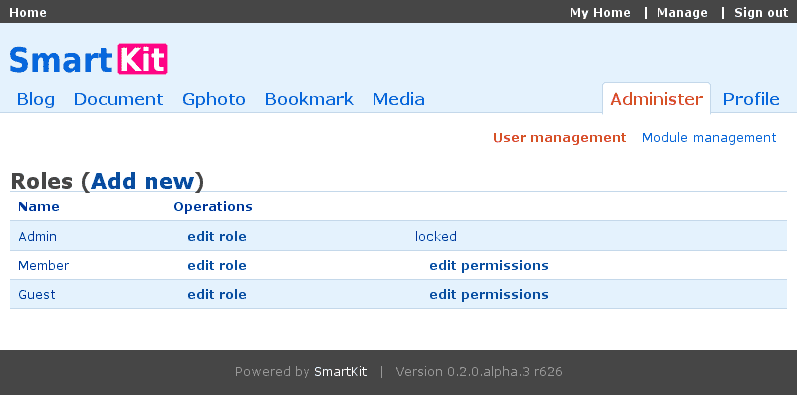Open the Bookmark tab

click(309, 99)
